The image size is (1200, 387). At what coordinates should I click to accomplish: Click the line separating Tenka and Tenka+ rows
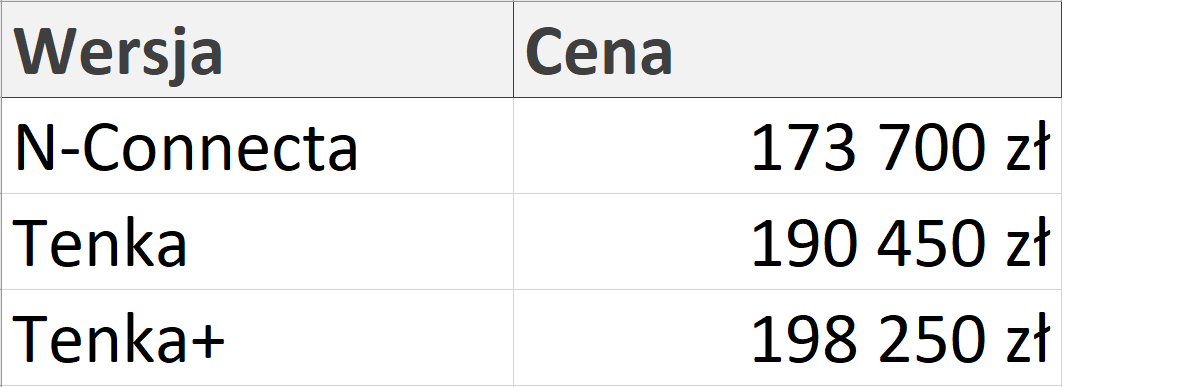tap(530, 290)
